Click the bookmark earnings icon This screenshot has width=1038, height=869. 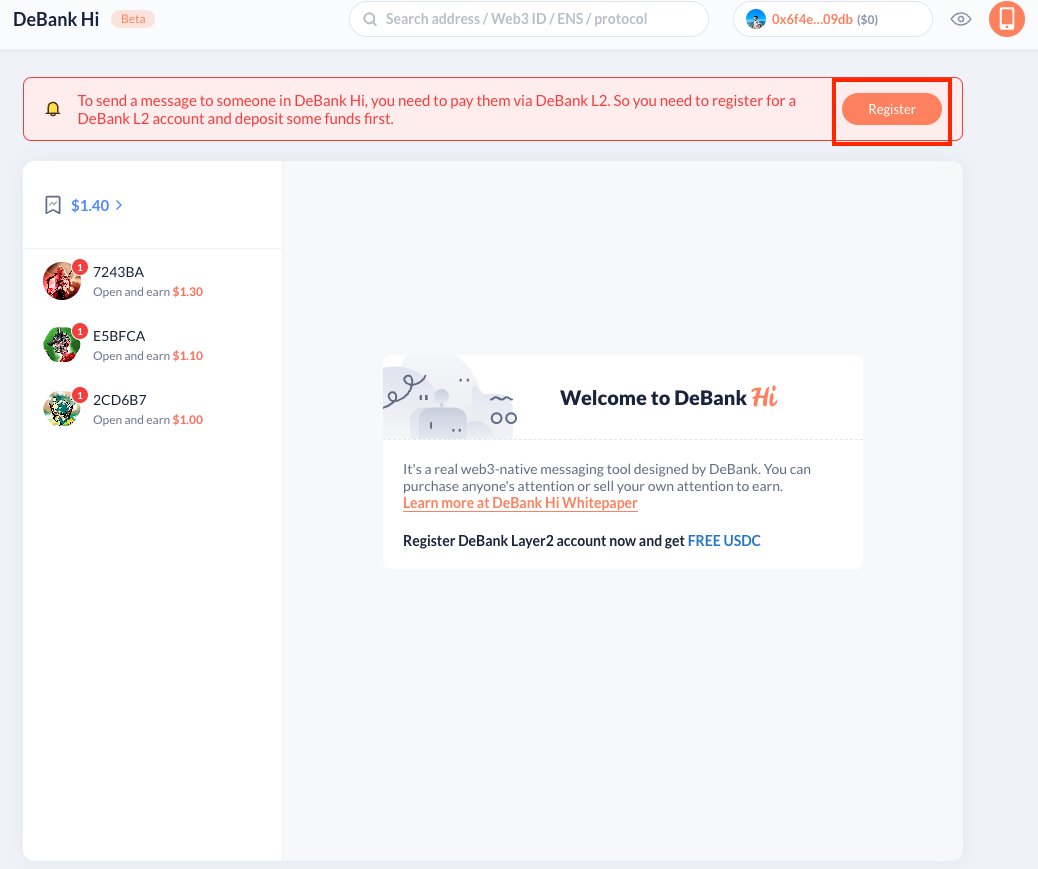53,205
